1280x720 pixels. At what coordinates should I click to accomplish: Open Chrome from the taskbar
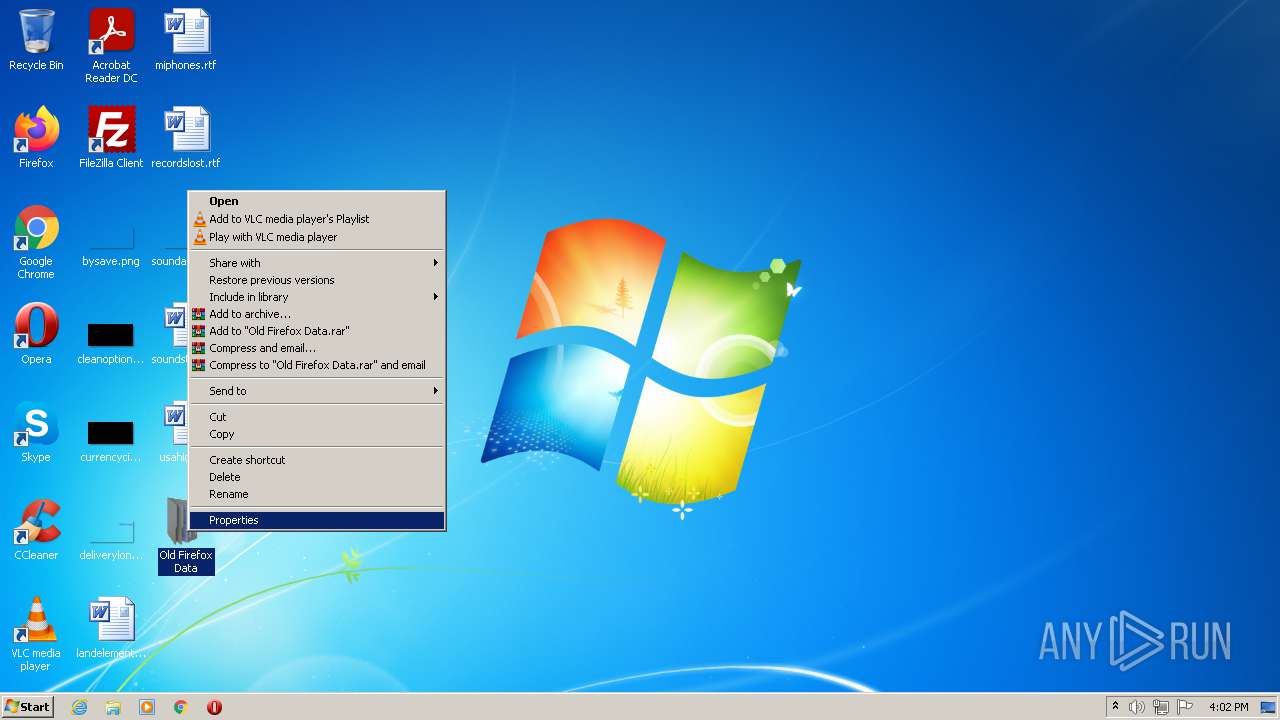(181, 707)
